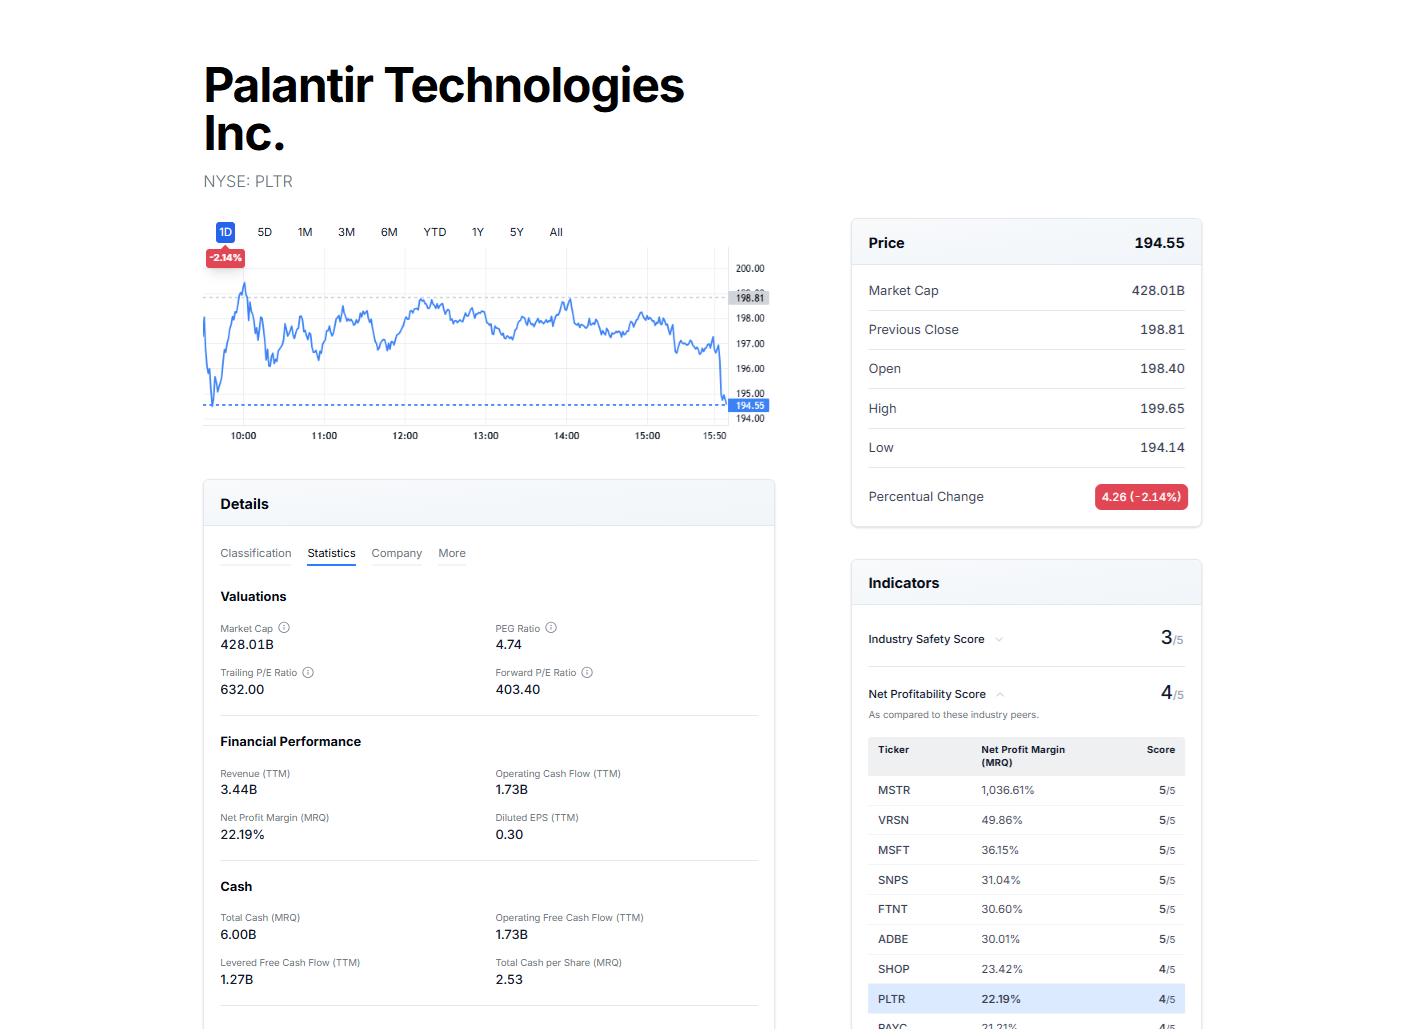
Task: Click the PEG Ratio info icon
Action: click(551, 628)
